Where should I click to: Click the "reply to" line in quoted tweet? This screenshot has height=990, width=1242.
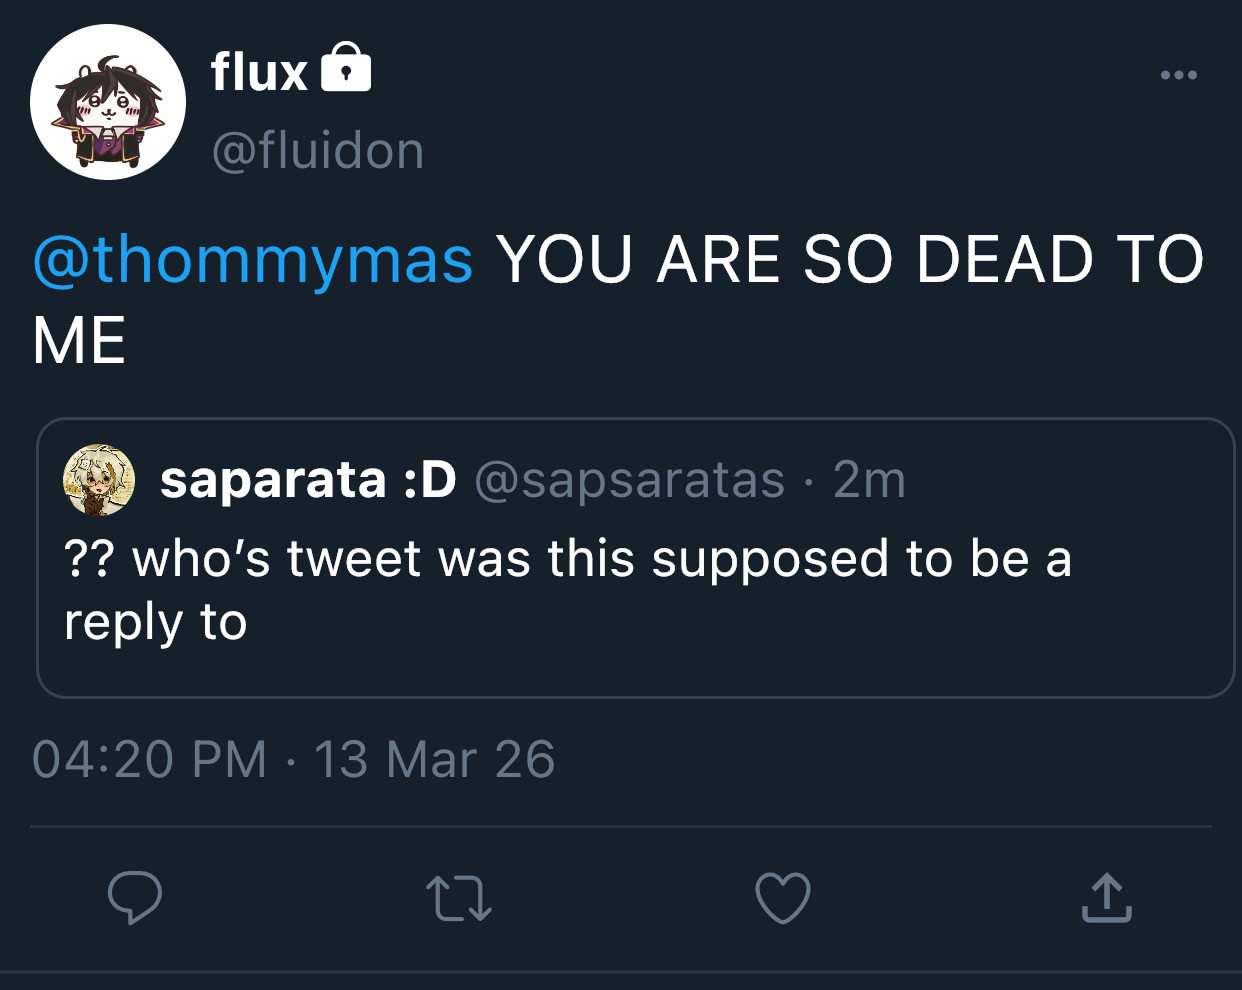156,622
